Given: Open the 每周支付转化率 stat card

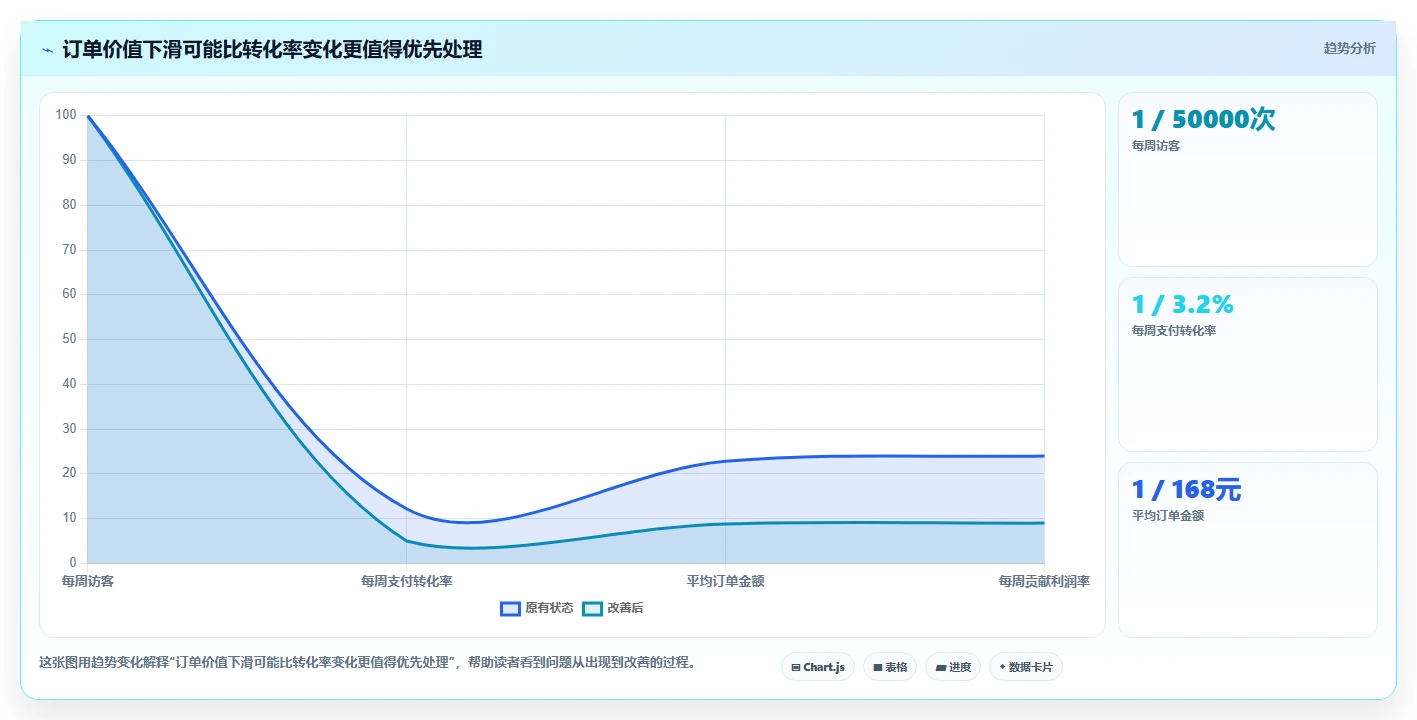Looking at the screenshot, I should tap(1247, 365).
